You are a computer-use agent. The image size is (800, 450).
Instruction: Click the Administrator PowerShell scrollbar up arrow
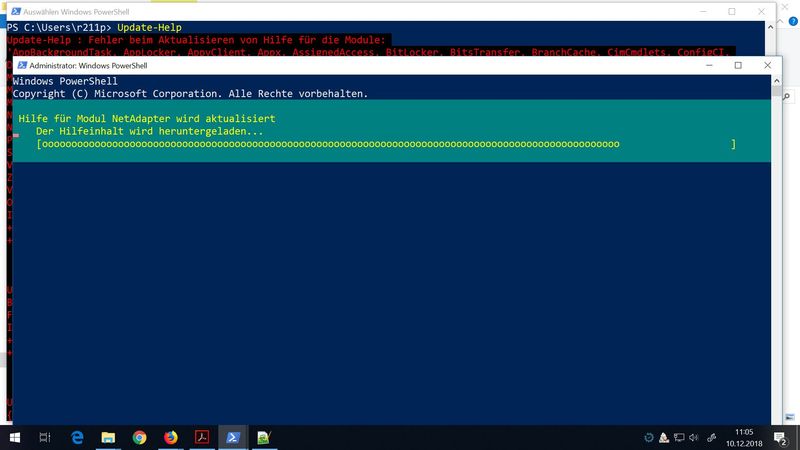777,81
